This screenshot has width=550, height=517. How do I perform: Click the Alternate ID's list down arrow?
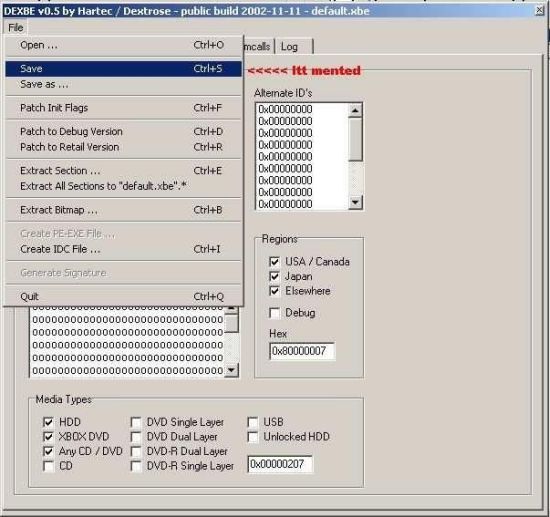(x=355, y=202)
